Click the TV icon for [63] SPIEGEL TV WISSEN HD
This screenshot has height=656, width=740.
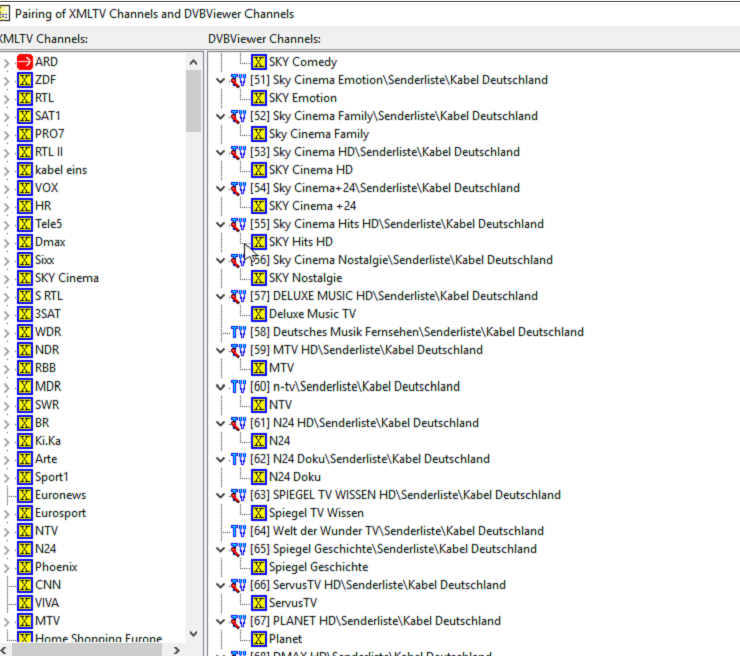(x=238, y=495)
